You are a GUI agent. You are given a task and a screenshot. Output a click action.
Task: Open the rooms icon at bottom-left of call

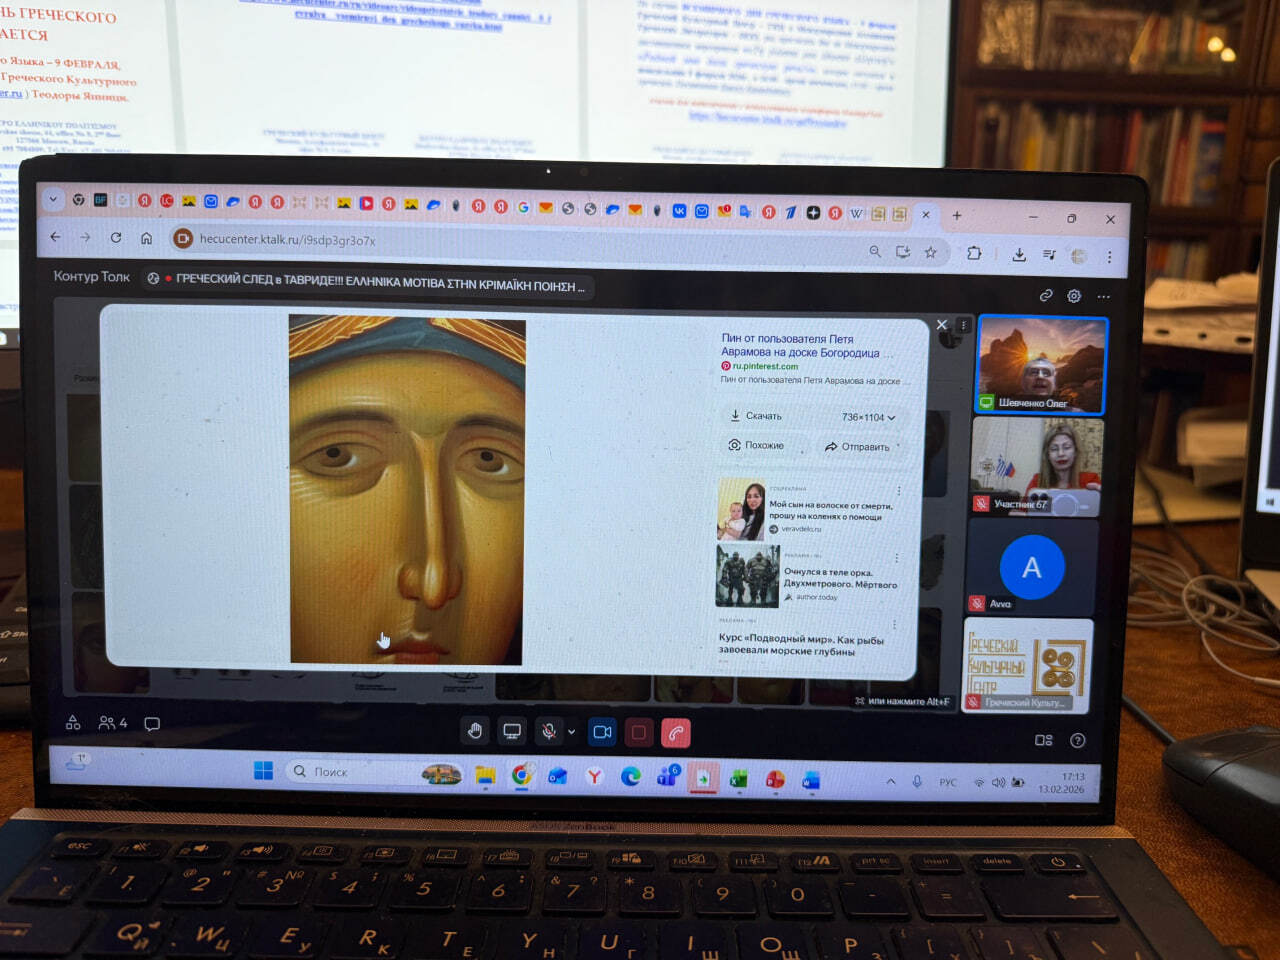point(73,722)
